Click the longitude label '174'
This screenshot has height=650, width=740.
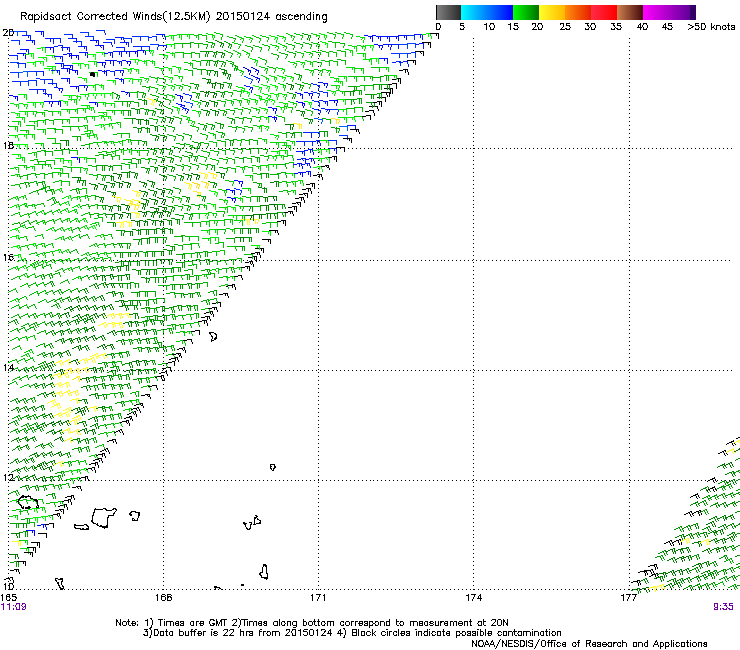tap(473, 598)
